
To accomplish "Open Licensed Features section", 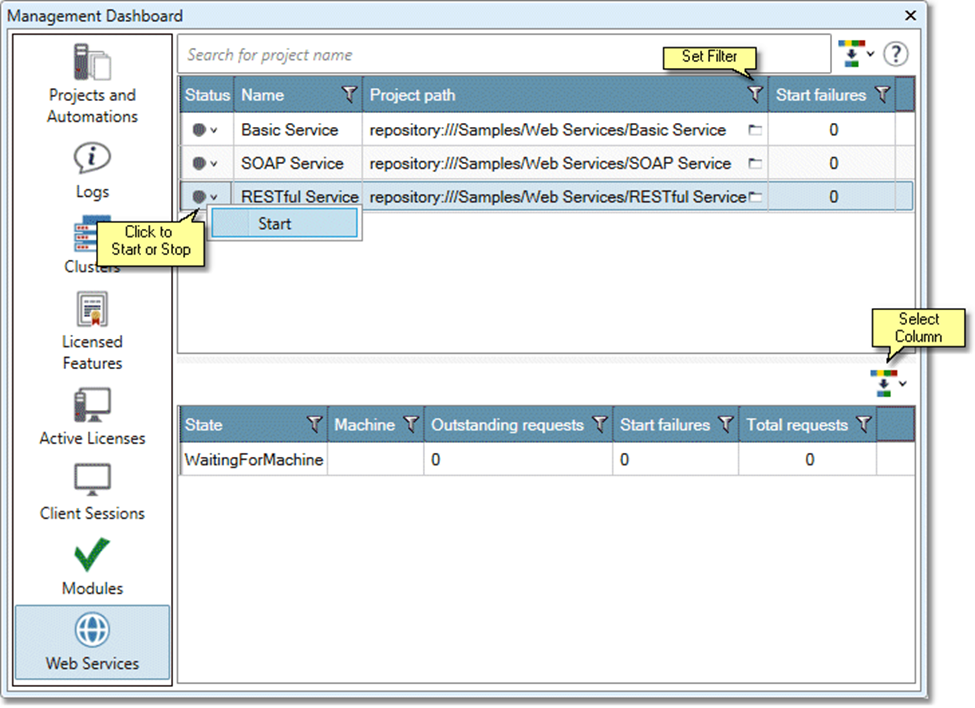I will tap(92, 330).
